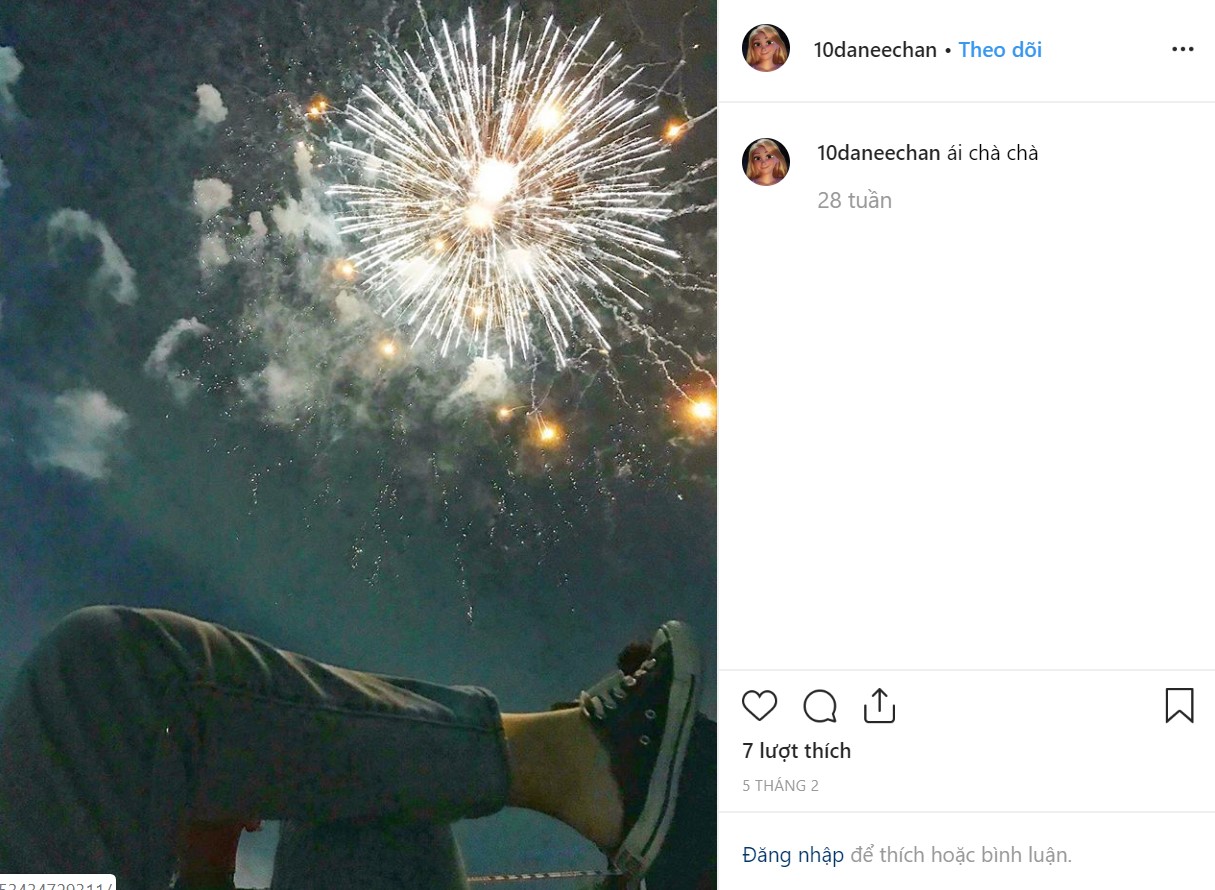1215x890 pixels.
Task: View the 7 lượt thích likes list
Action: coord(796,751)
